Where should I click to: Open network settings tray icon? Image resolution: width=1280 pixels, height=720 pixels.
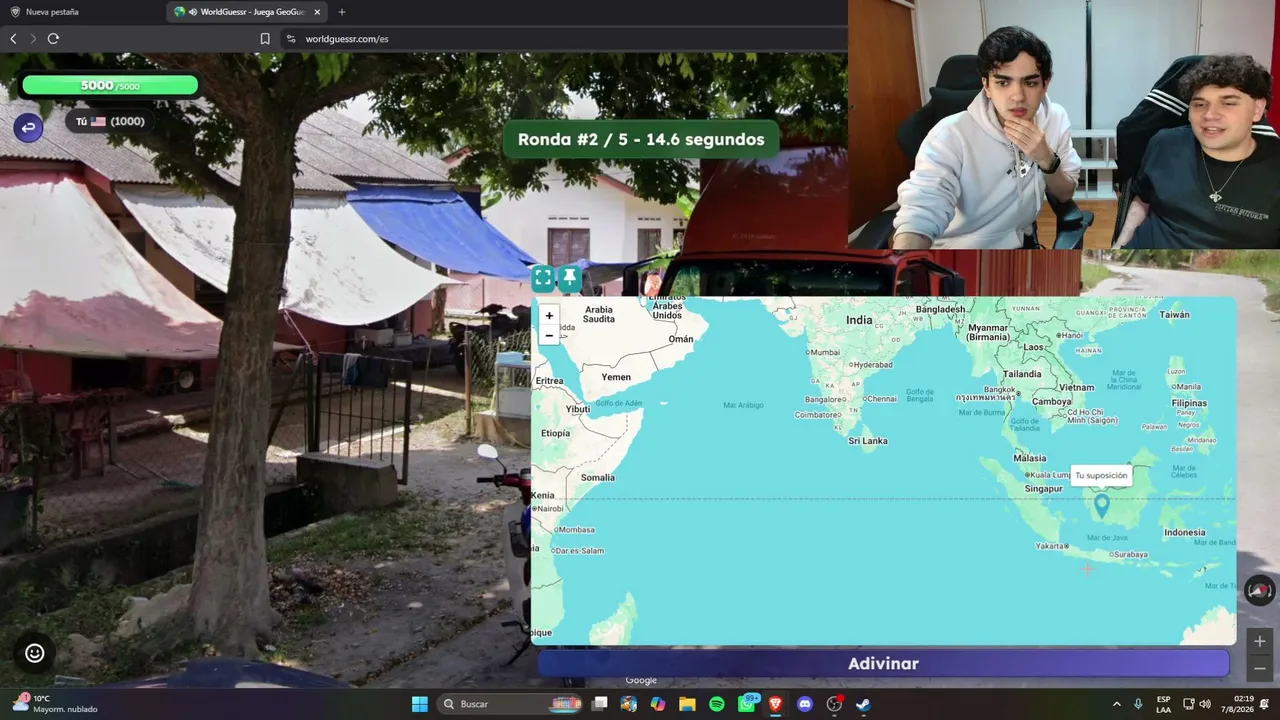point(1189,704)
